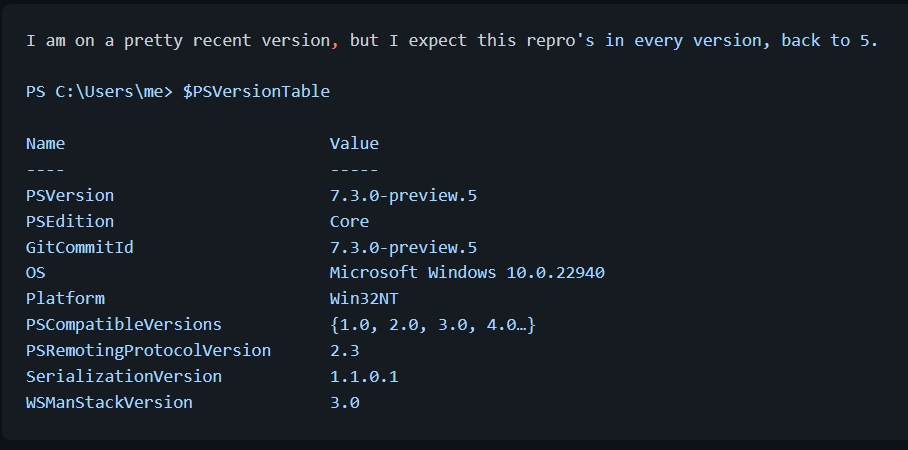Click the Name column header
The image size is (908, 450).
tap(45, 143)
